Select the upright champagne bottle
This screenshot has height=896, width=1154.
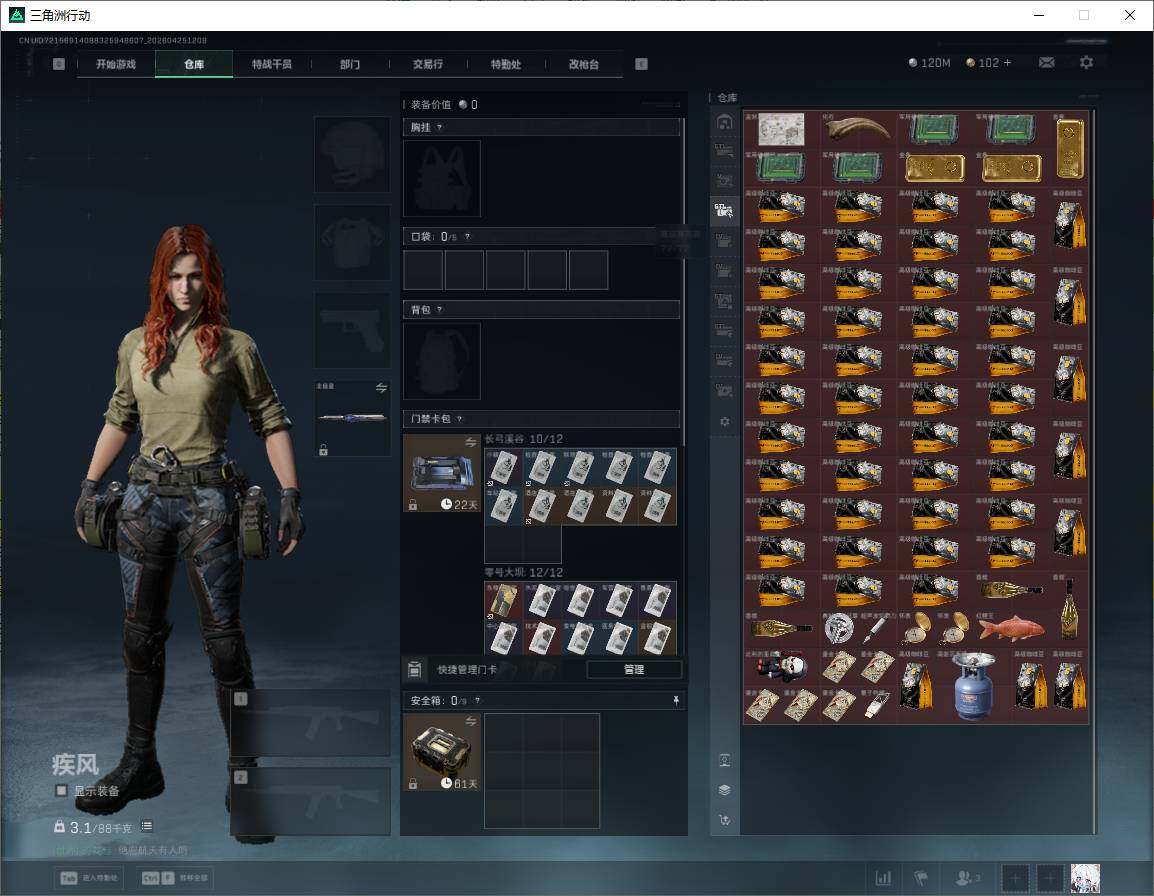(1069, 610)
